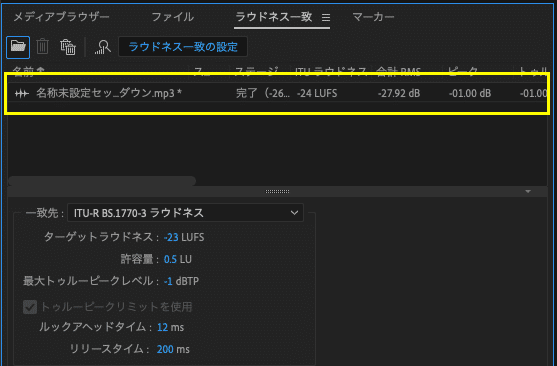Select the 名称未設定セッ_ダウン.mp3 file row
557x366 pixels.
tap(277, 93)
